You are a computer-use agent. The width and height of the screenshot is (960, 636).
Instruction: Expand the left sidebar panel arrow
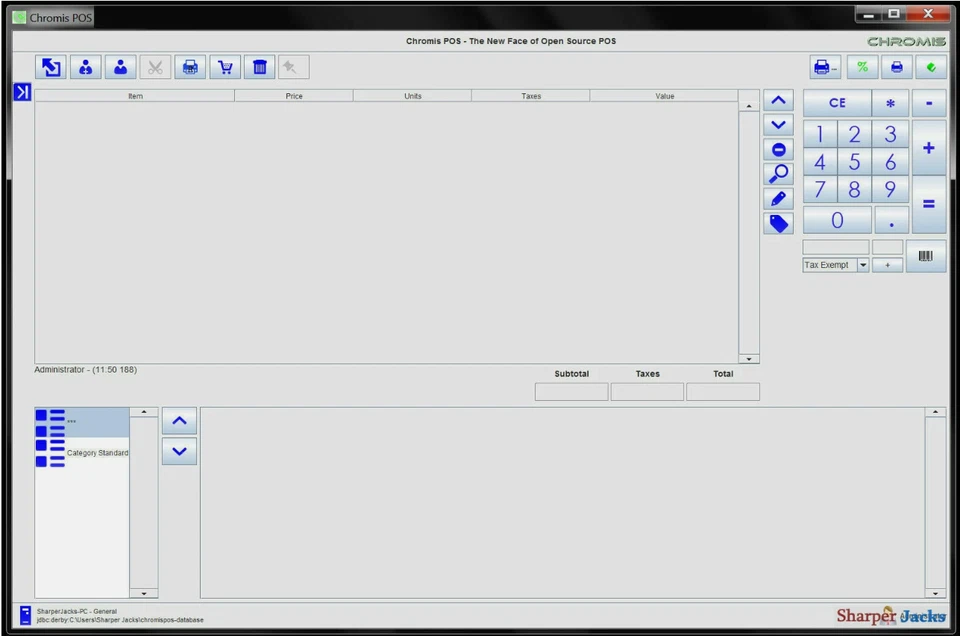tap(21, 92)
